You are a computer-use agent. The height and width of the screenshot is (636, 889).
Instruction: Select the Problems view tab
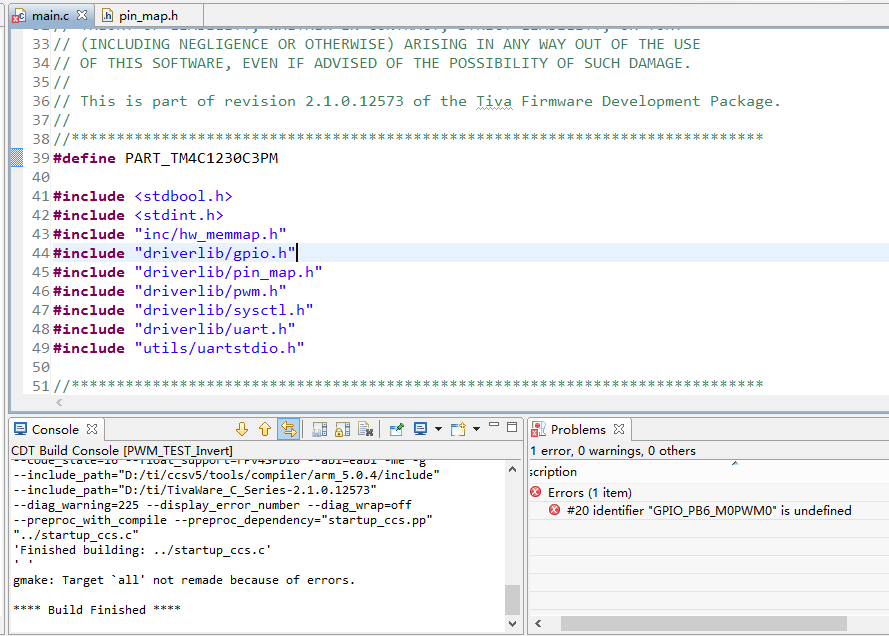[x=578, y=430]
